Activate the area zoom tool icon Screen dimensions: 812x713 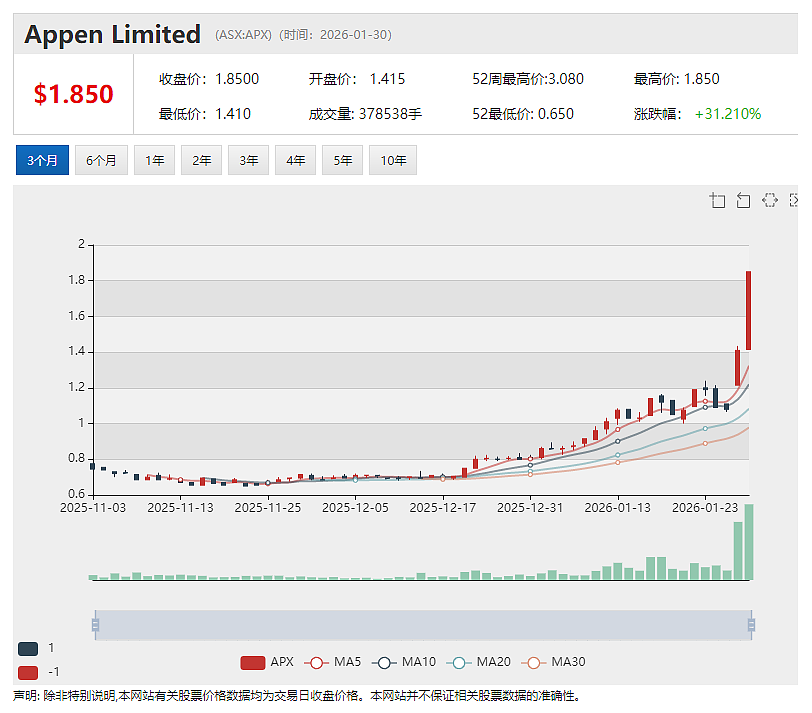pos(717,200)
